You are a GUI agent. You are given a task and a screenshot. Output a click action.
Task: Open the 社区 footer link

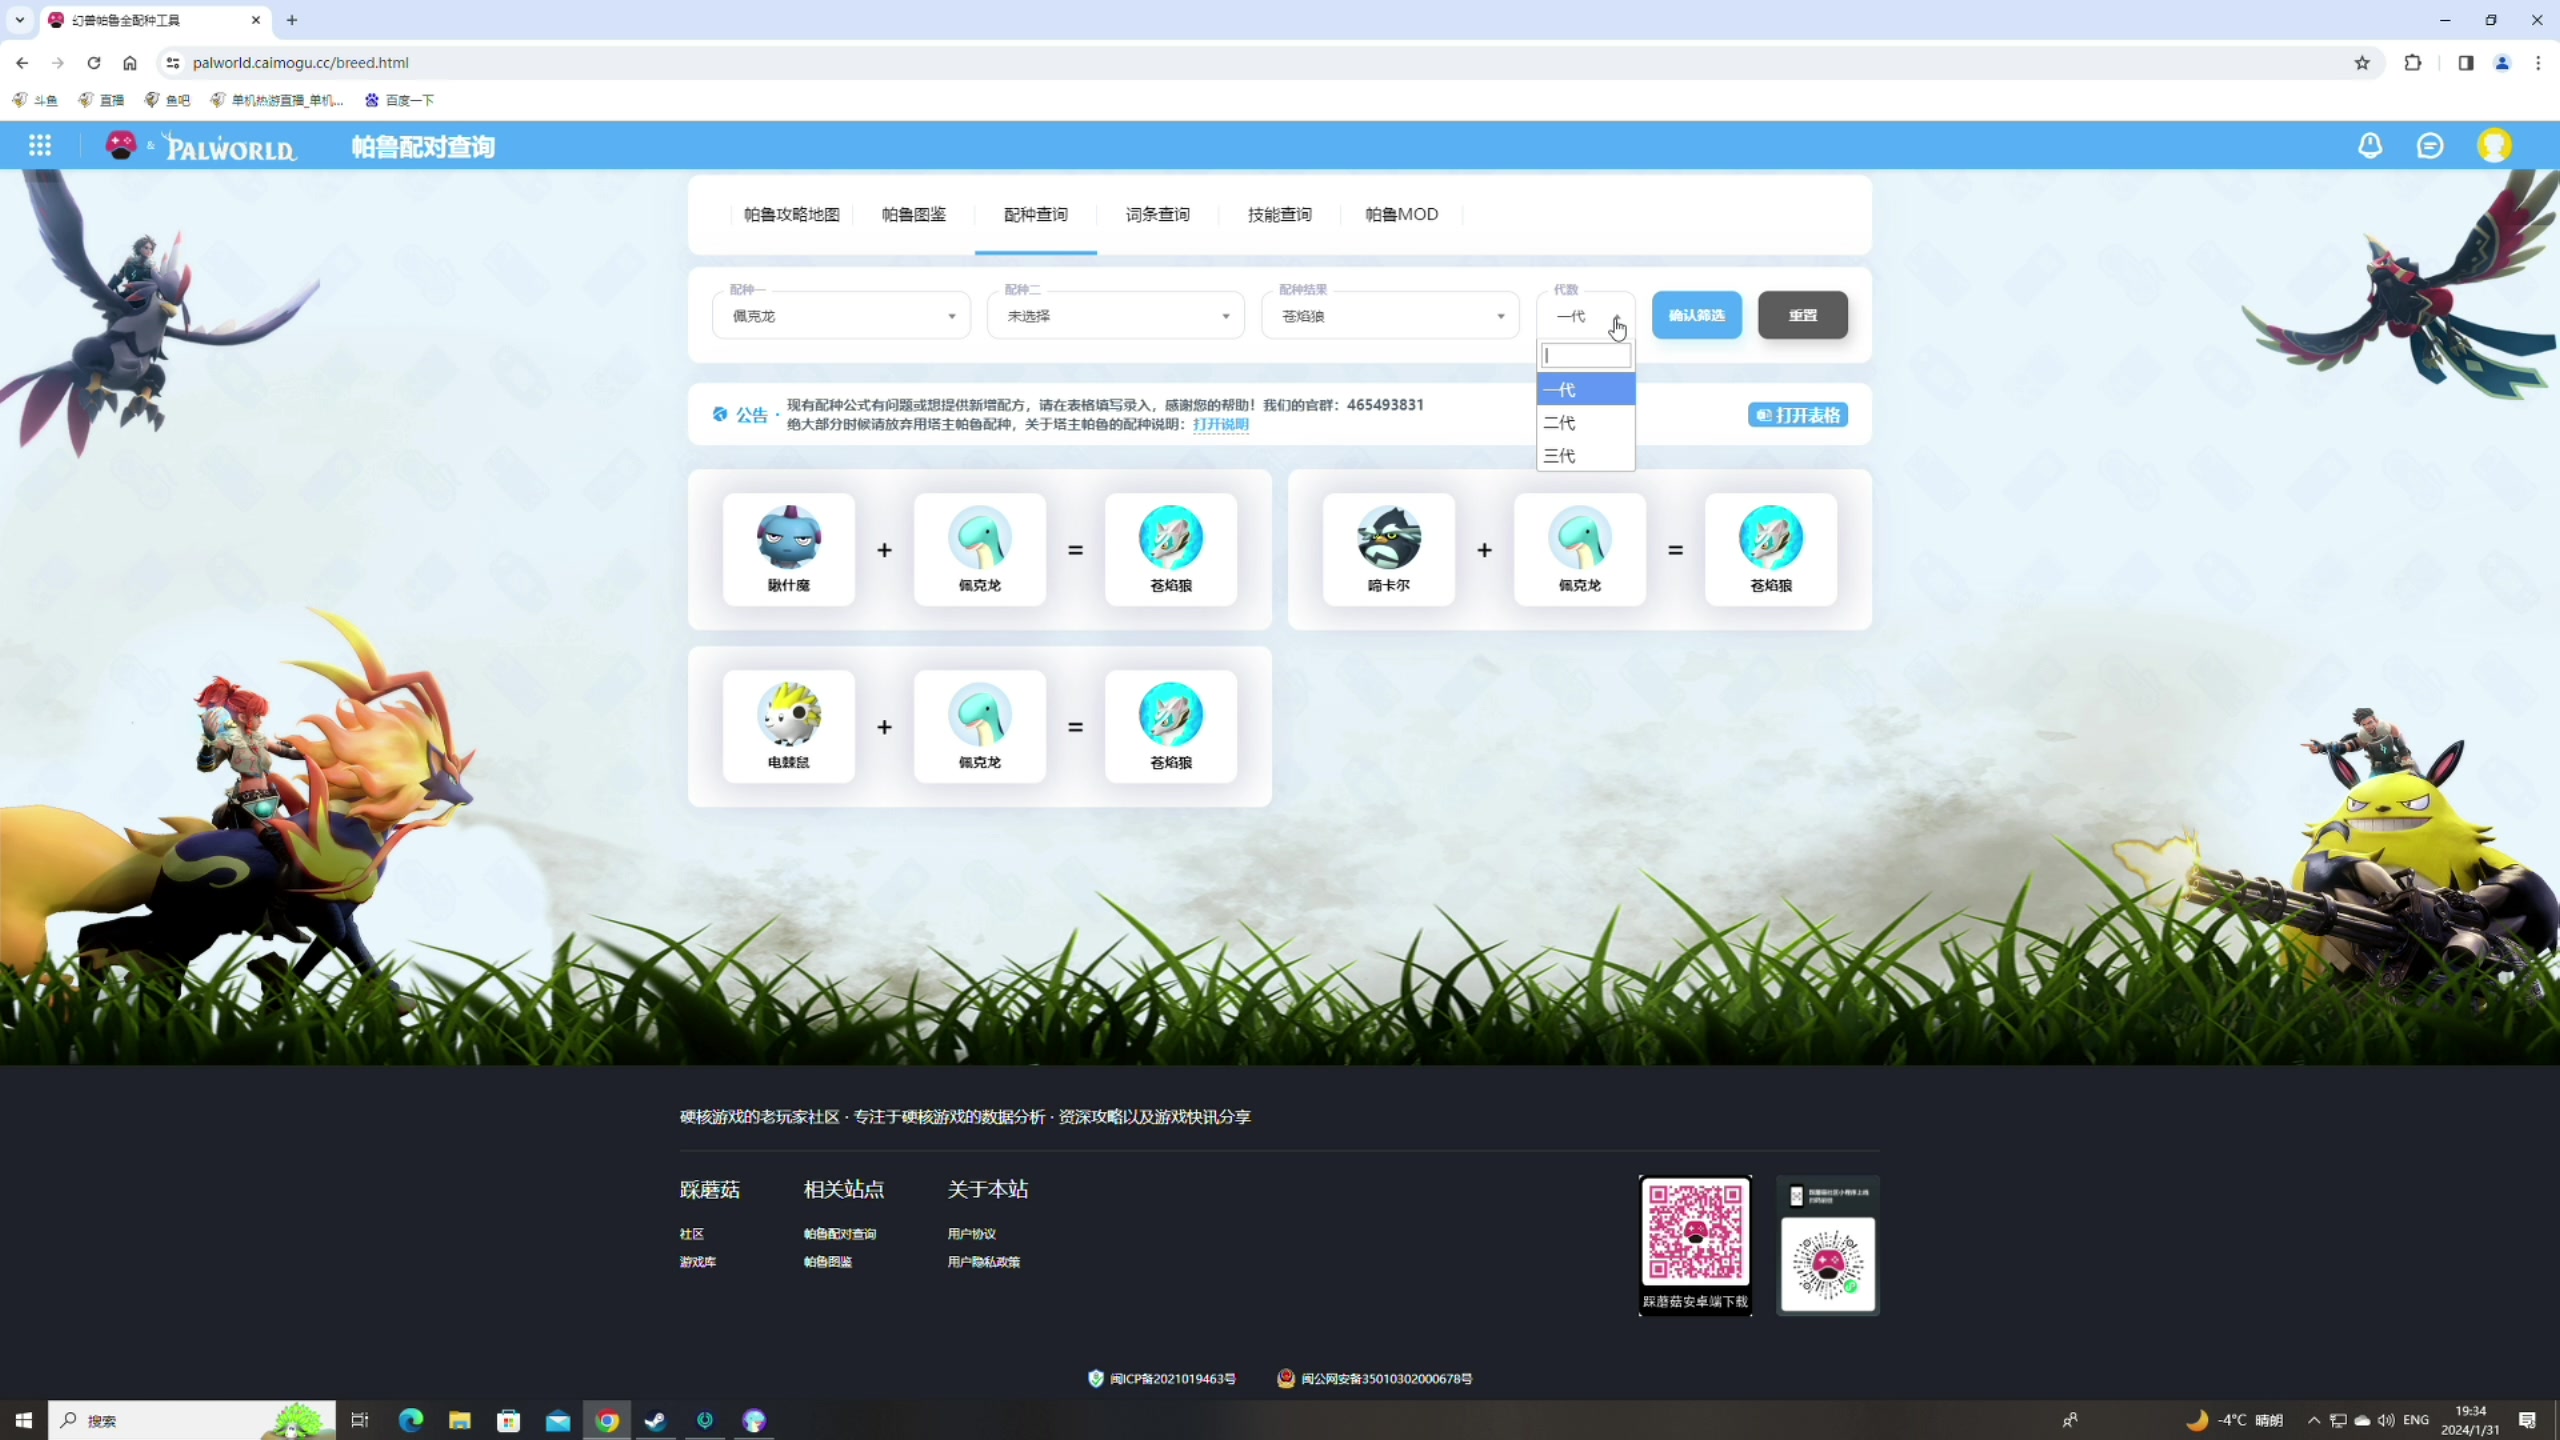click(692, 1234)
